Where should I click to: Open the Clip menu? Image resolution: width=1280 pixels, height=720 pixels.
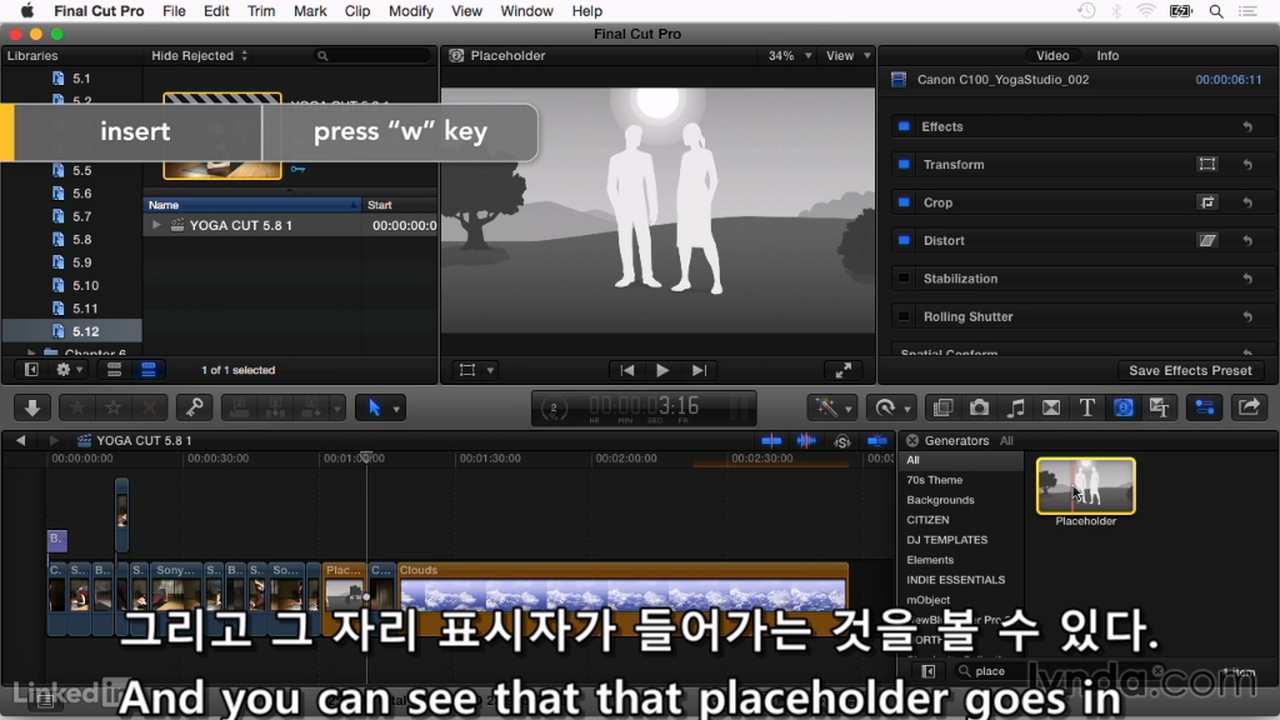[x=357, y=11]
